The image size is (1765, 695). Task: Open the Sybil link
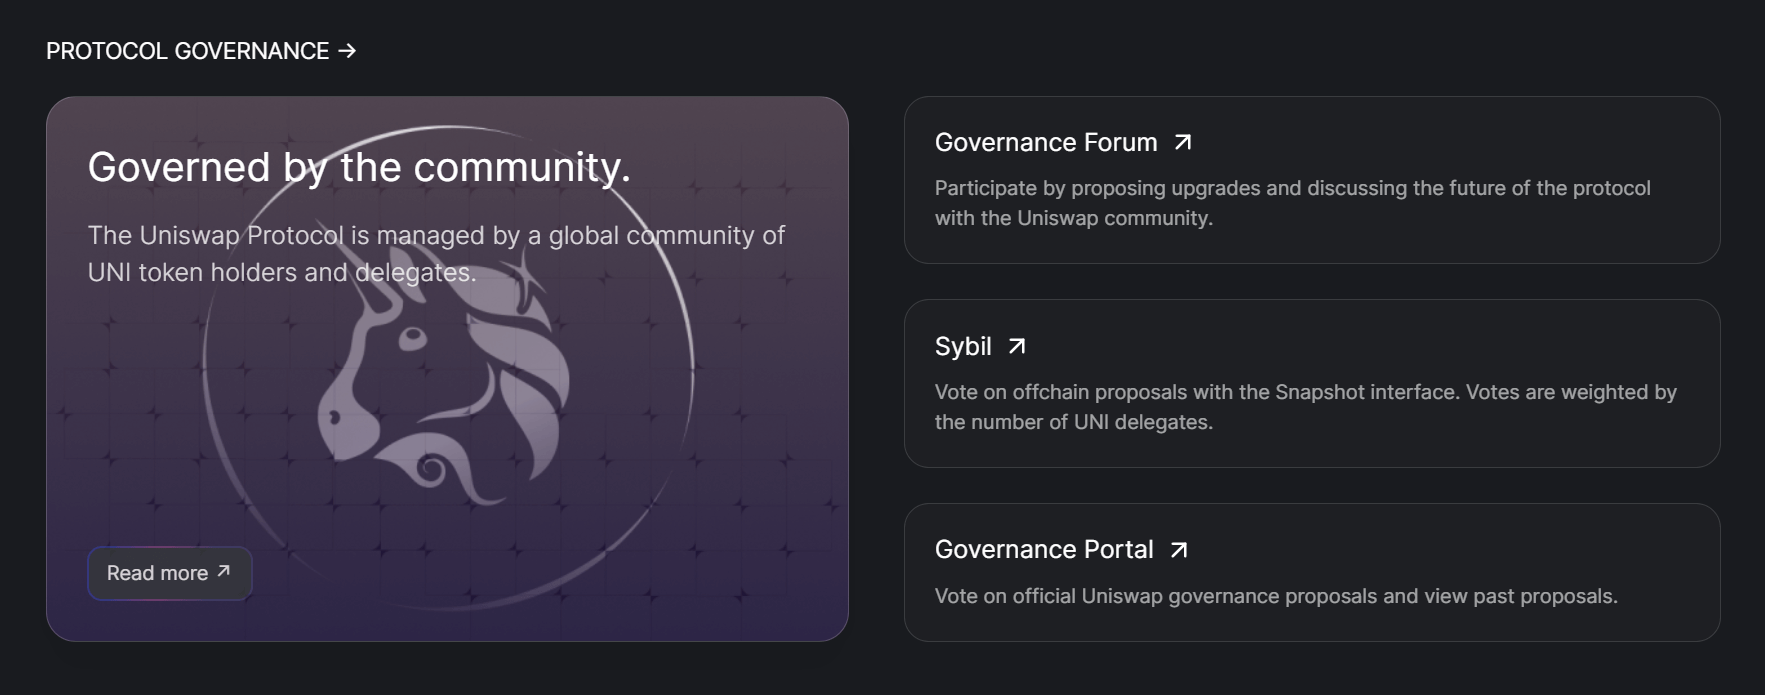point(980,346)
